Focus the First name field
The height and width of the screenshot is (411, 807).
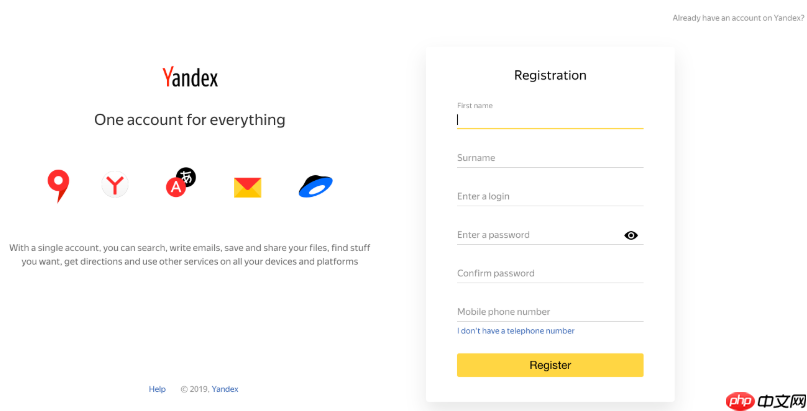[549, 119]
